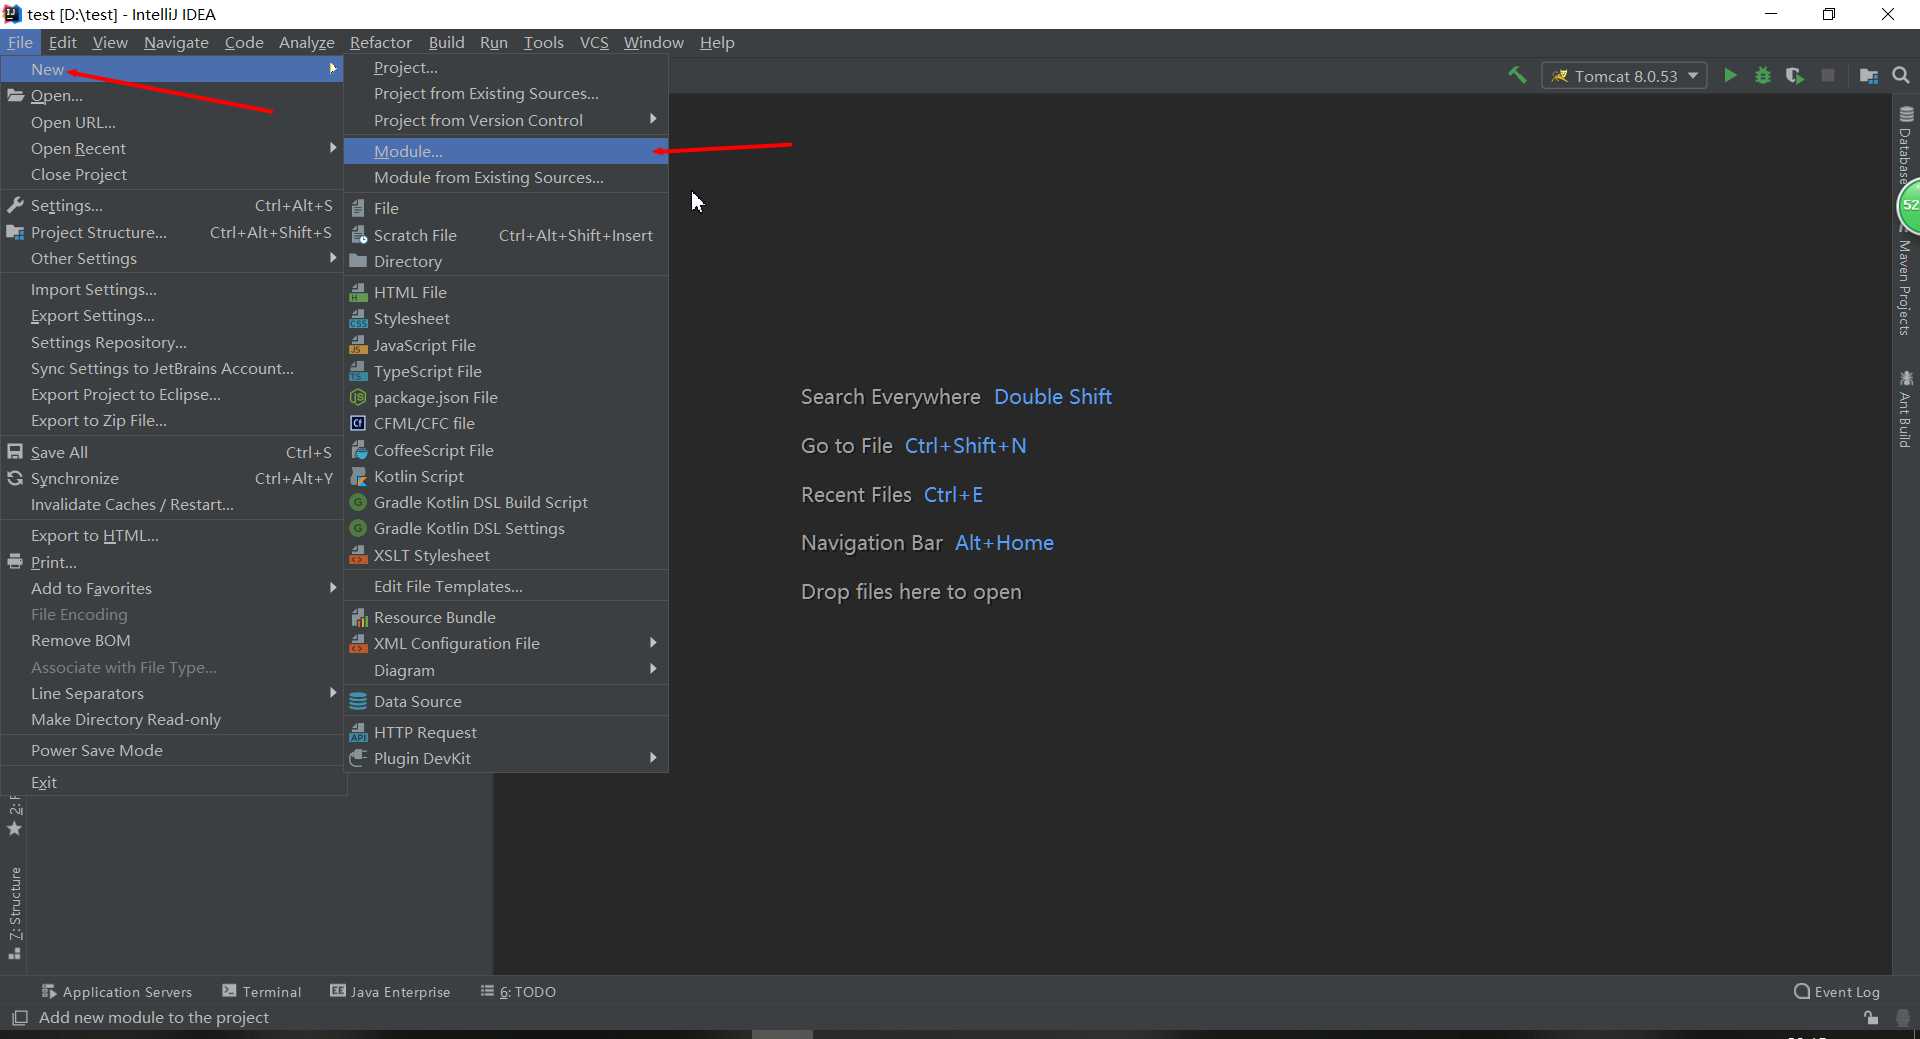Create a new package.json File
Viewport: 1920px width, 1039px height.
506,397
